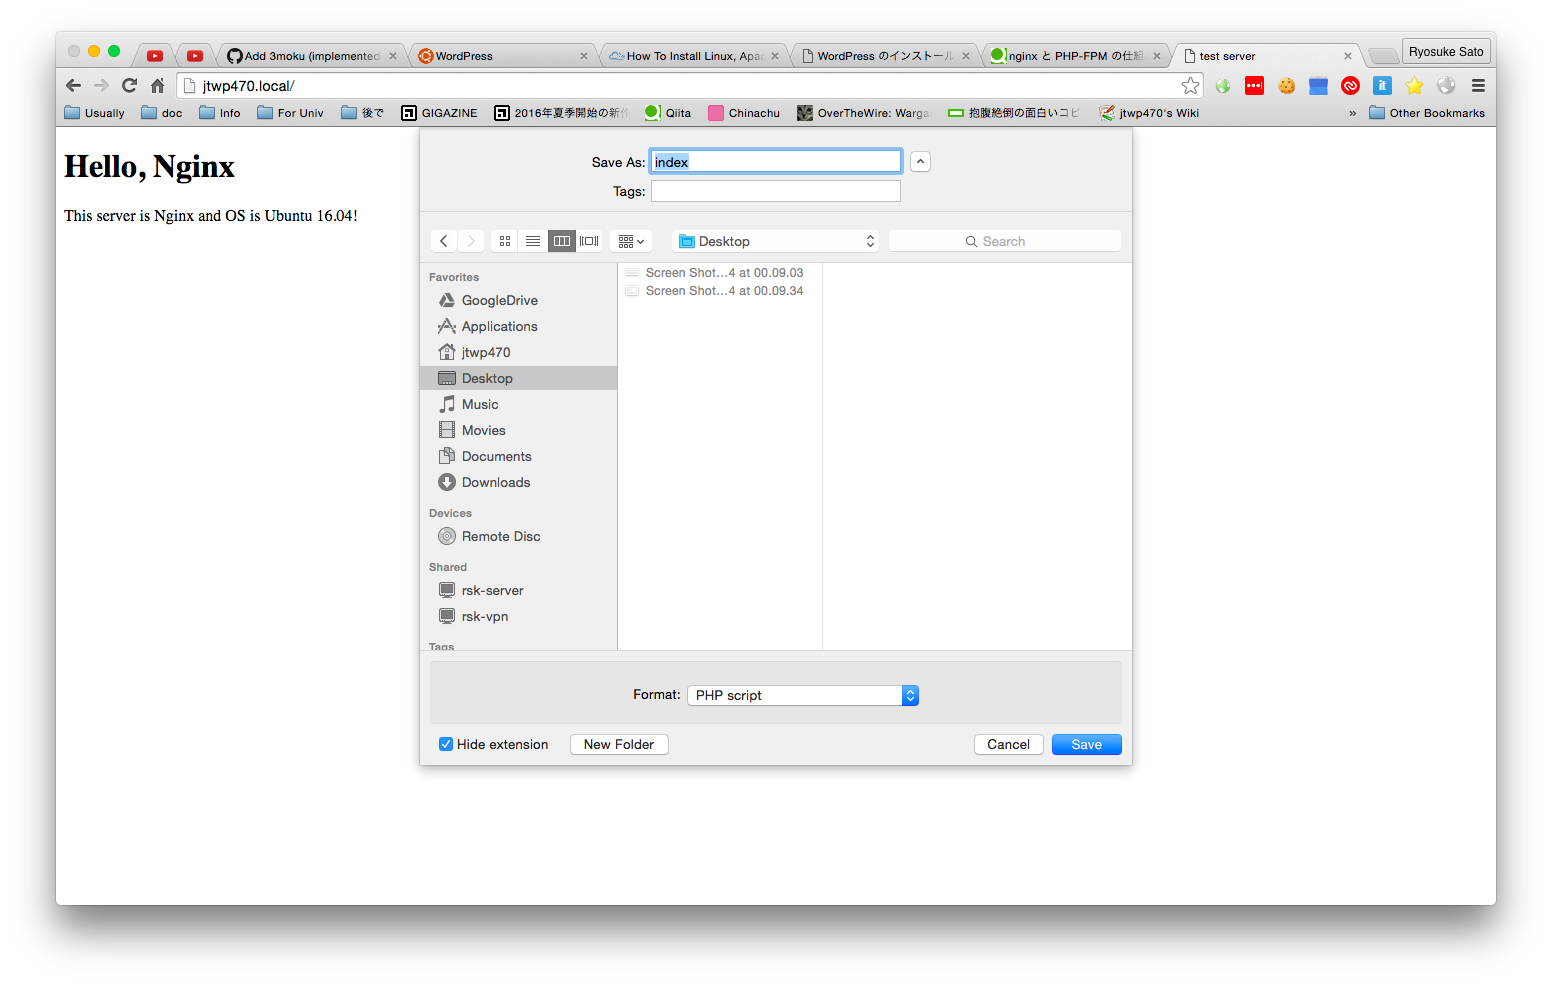Image resolution: width=1552 pixels, height=985 pixels.
Task: Switch file dialog to icon view
Action: coord(505,241)
